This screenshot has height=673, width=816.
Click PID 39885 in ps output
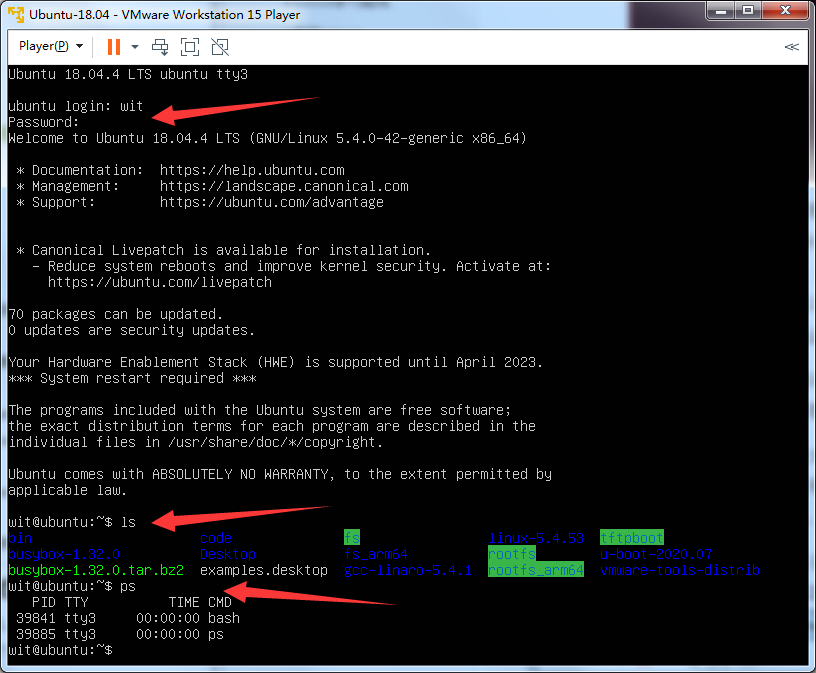click(36, 634)
